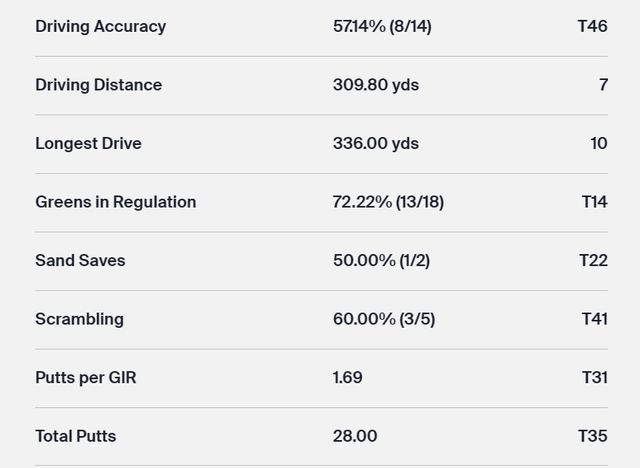Click the 336.00 yds longest drive value
This screenshot has height=468, width=640.
[375, 143]
